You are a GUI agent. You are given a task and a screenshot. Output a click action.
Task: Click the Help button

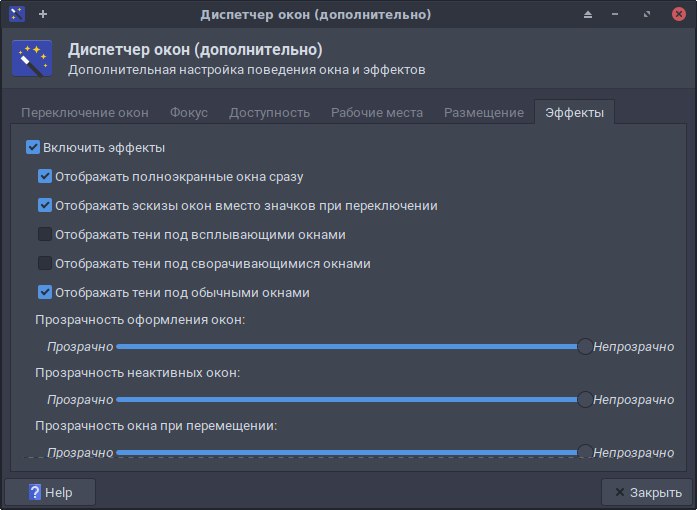[x=50, y=492]
